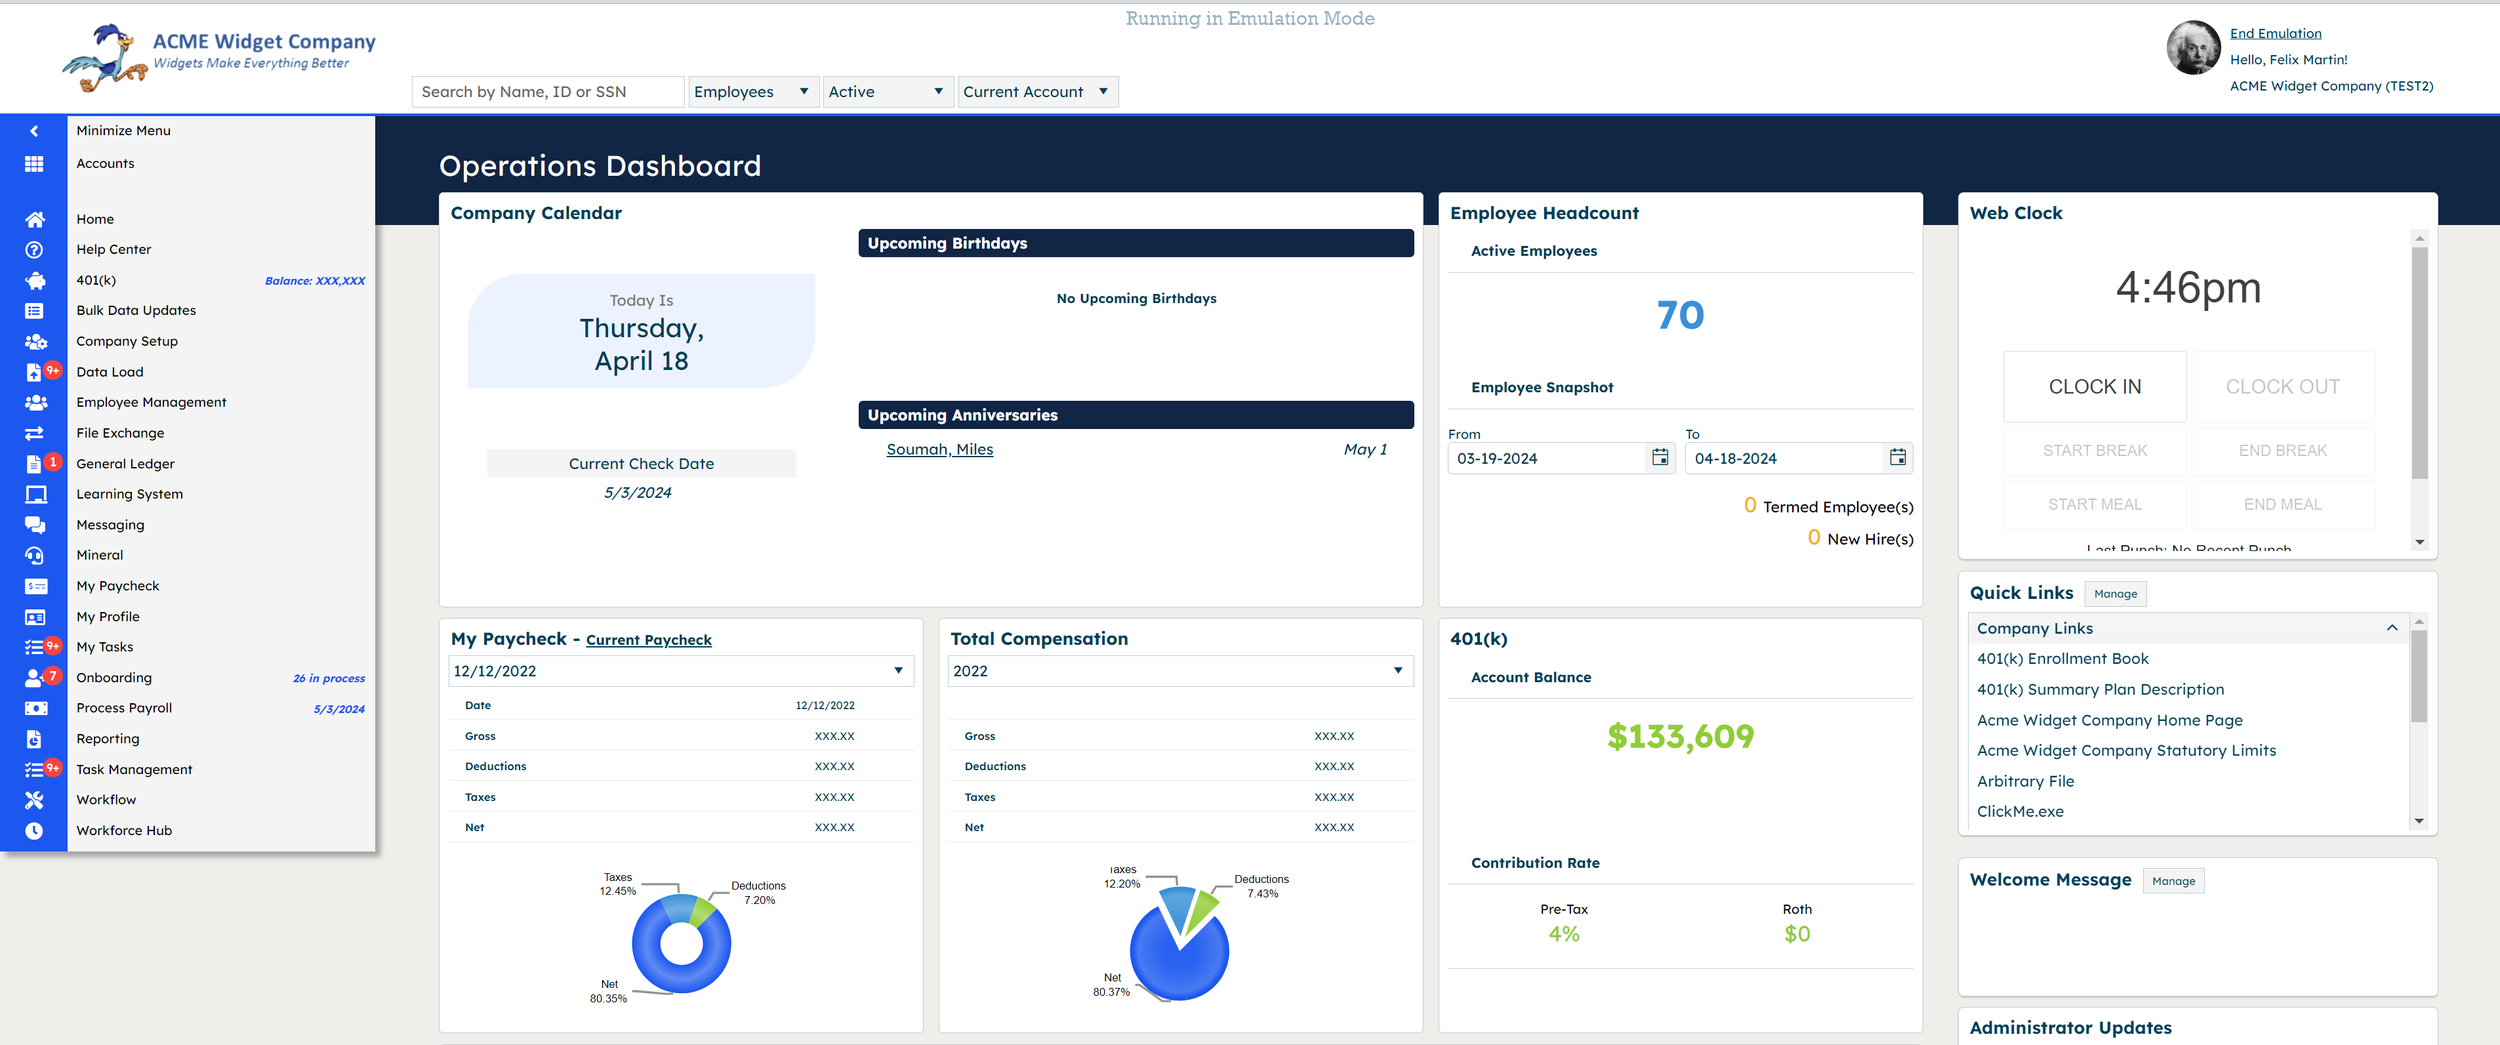Click the File Exchange arrows icon

(x=35, y=432)
